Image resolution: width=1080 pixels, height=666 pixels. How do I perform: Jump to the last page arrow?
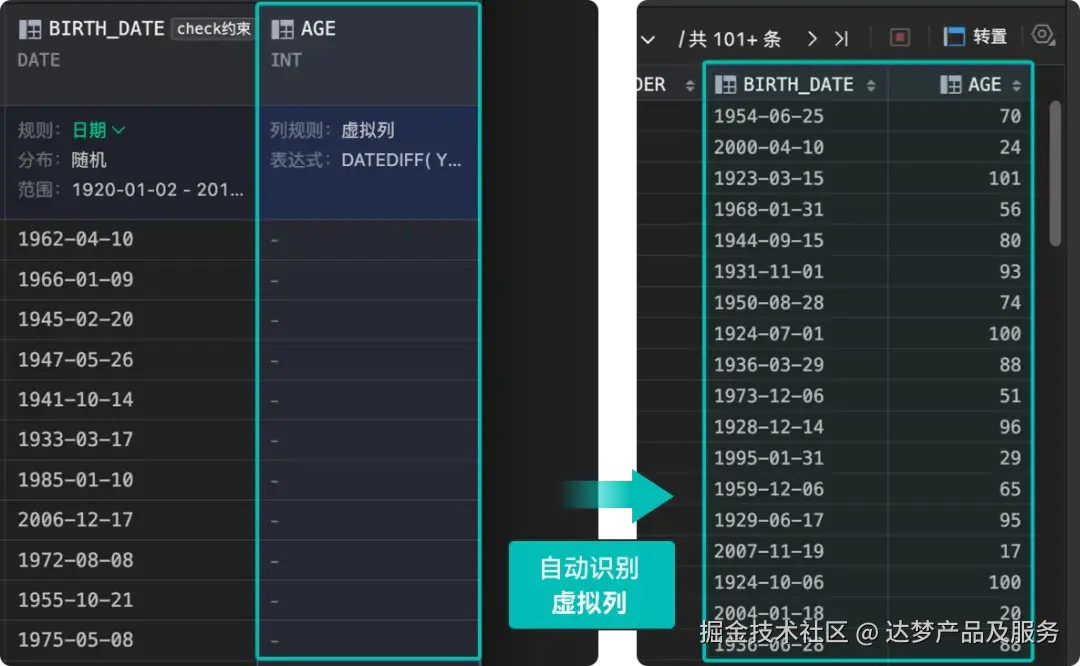(x=842, y=39)
